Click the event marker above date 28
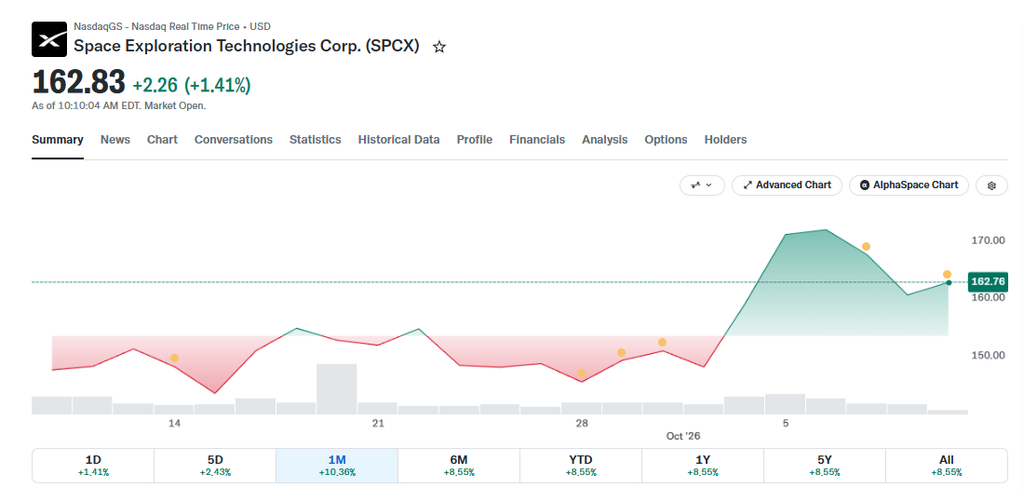1024x491 pixels. coord(581,373)
